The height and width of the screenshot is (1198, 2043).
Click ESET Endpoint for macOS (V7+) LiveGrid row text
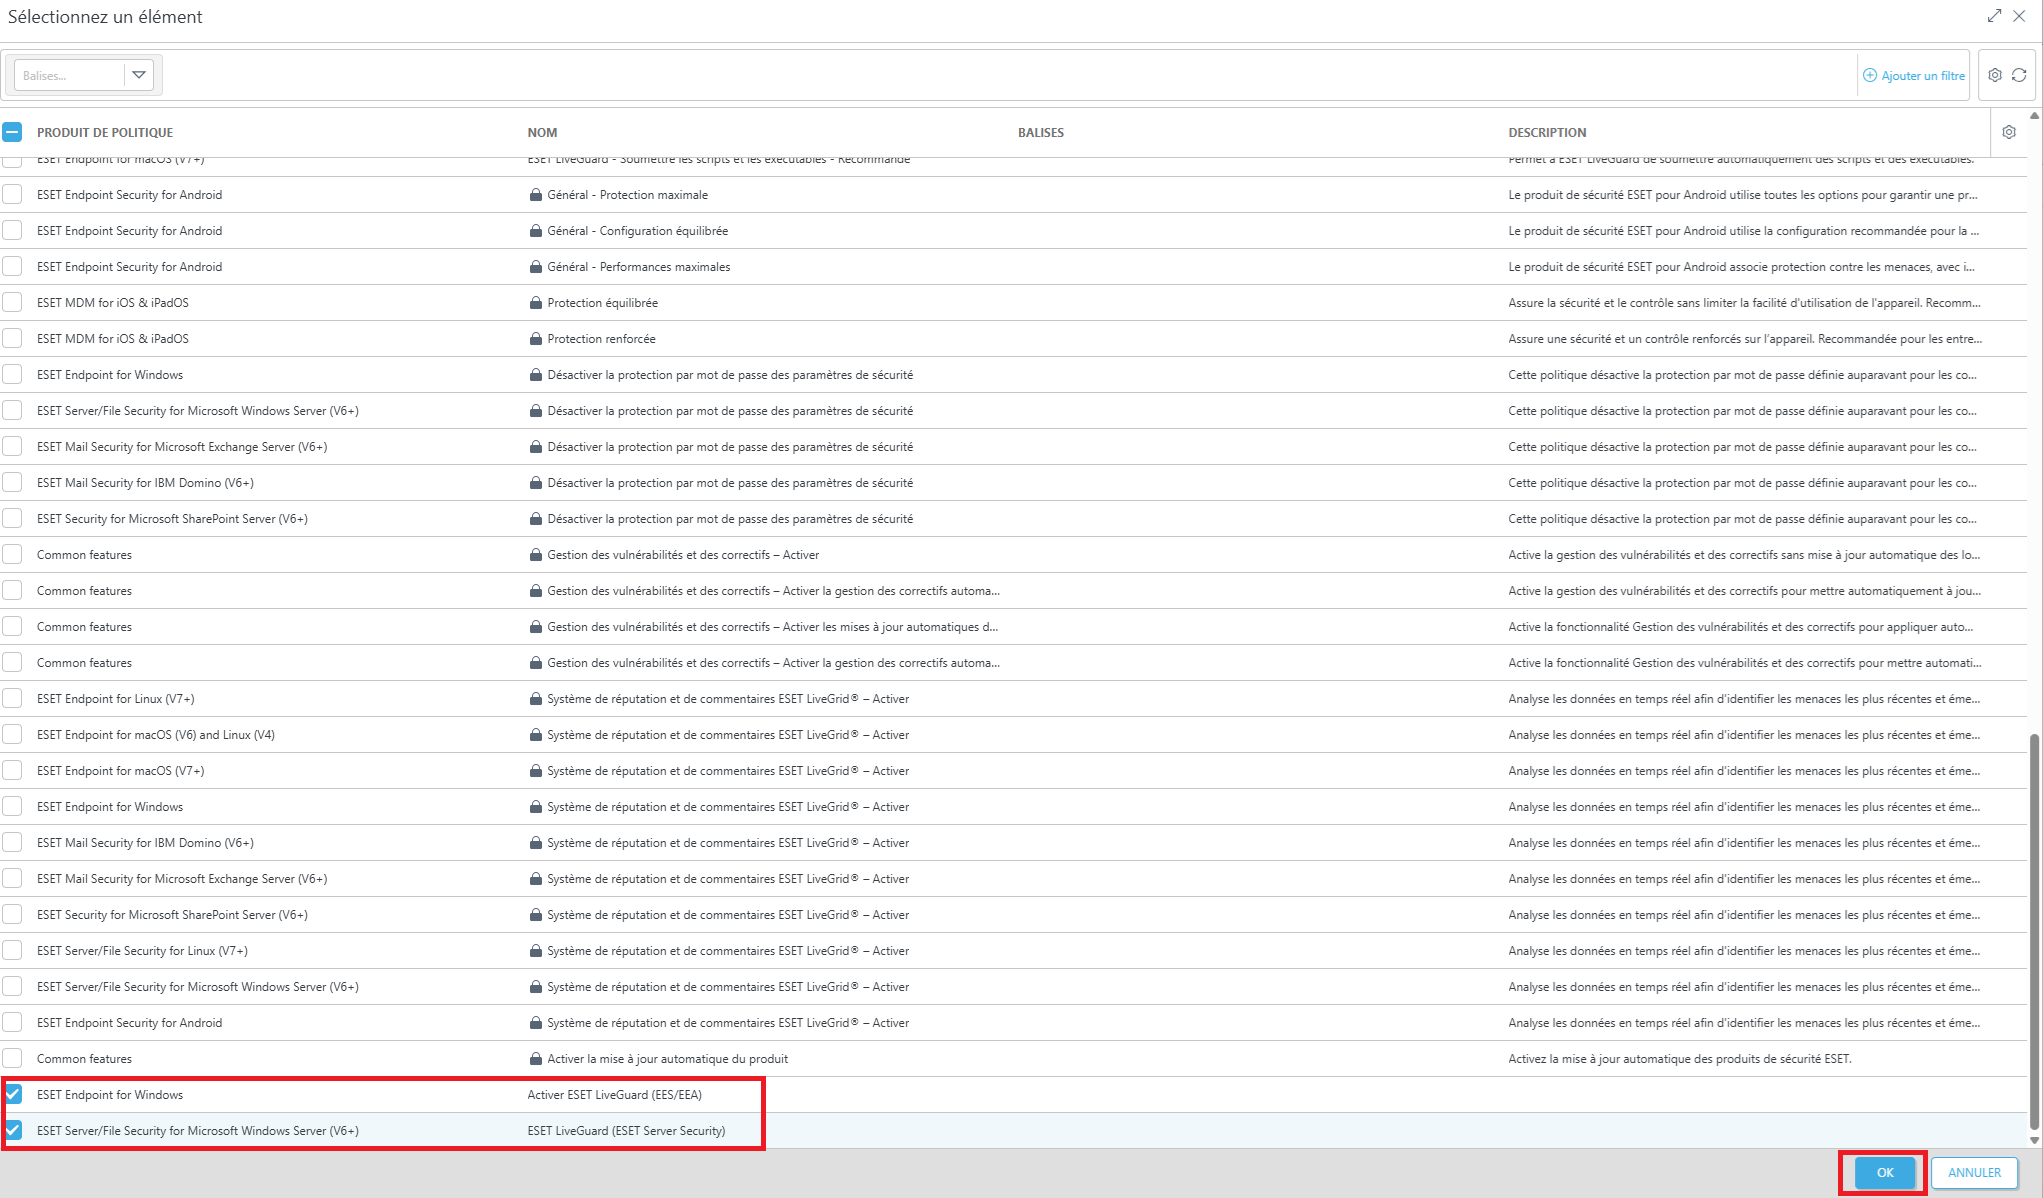pyautogui.click(x=121, y=771)
